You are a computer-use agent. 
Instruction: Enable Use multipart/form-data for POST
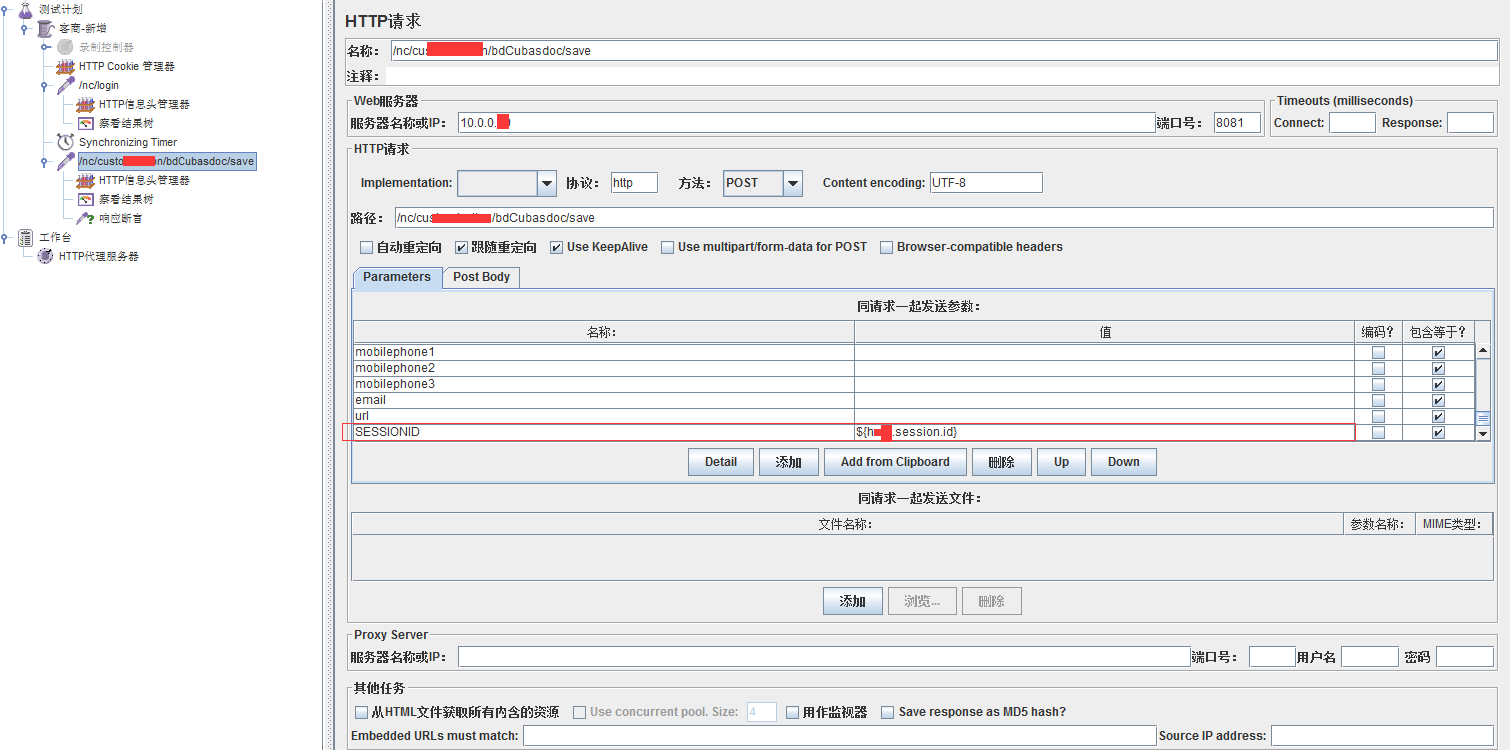(667, 247)
